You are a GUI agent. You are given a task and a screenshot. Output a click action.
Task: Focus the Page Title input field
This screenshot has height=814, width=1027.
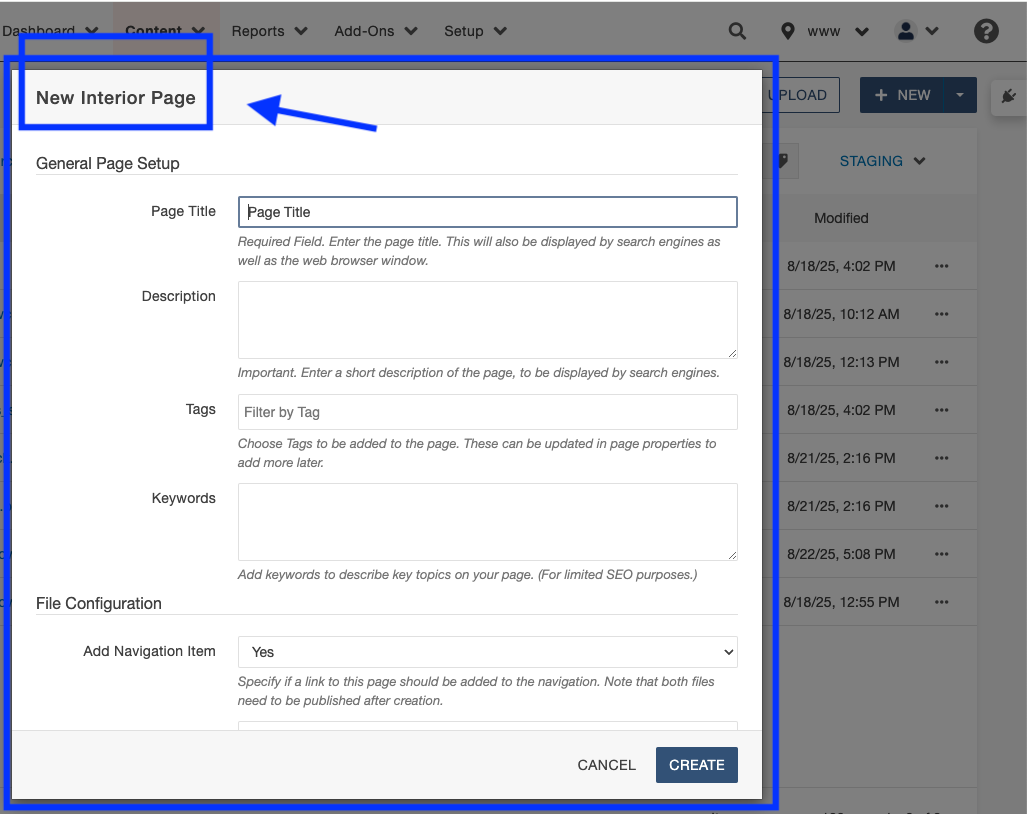click(487, 212)
